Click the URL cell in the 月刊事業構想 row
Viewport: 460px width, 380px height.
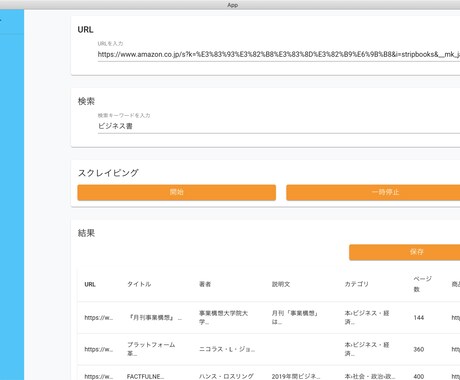click(99, 318)
